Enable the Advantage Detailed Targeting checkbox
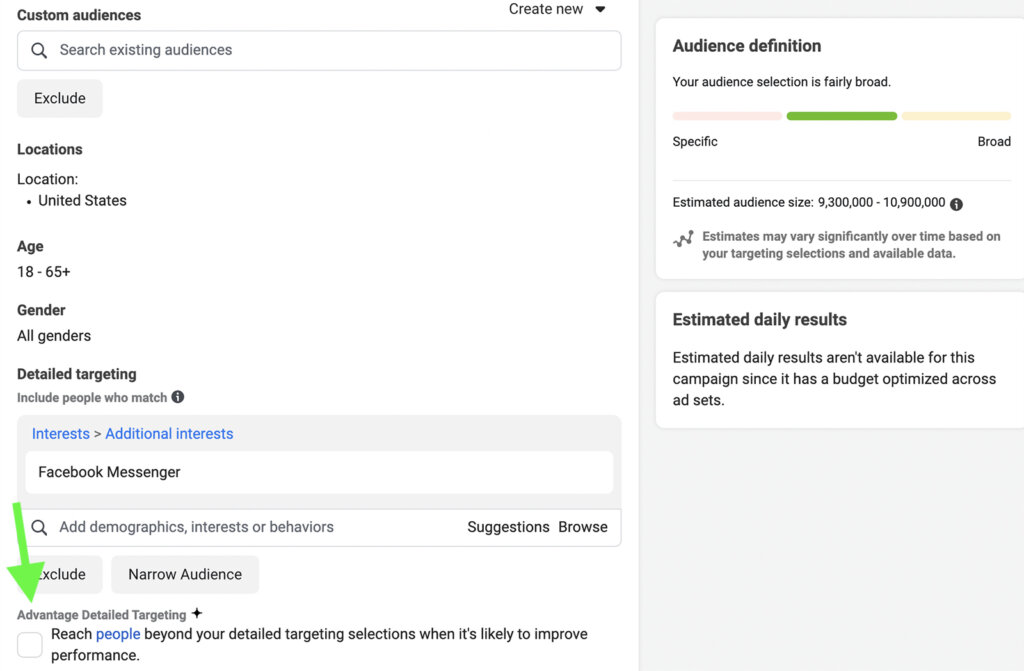The height and width of the screenshot is (671, 1024). [29, 644]
